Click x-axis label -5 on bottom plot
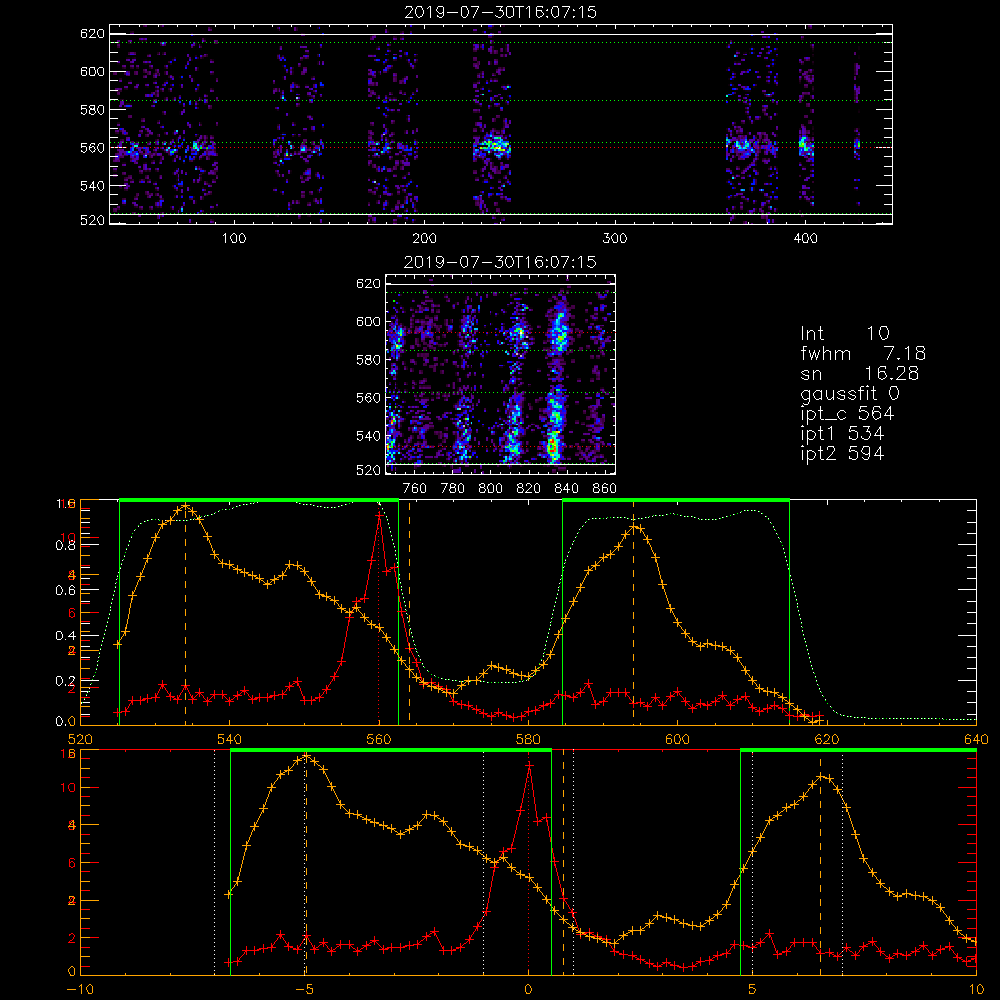The width and height of the screenshot is (1000, 1000). click(305, 990)
